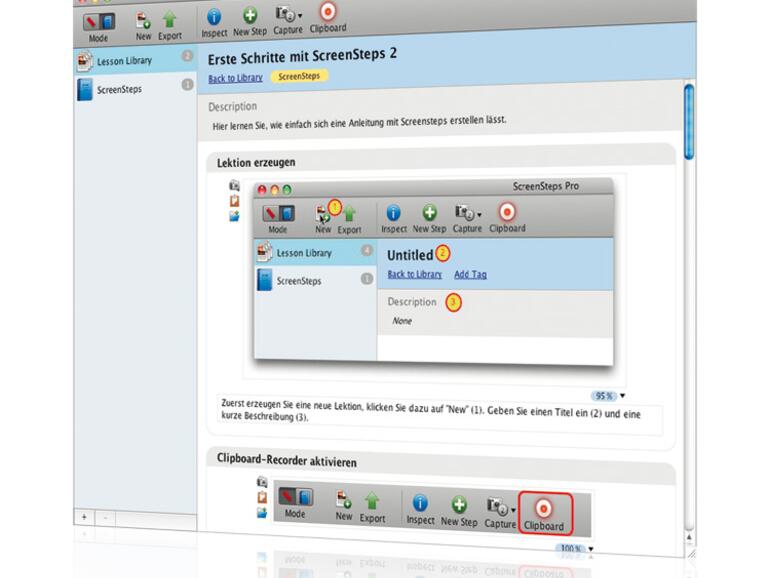Image resolution: width=770 pixels, height=578 pixels.
Task: Follow the Back to Library link under lesson title
Action: tap(235, 78)
